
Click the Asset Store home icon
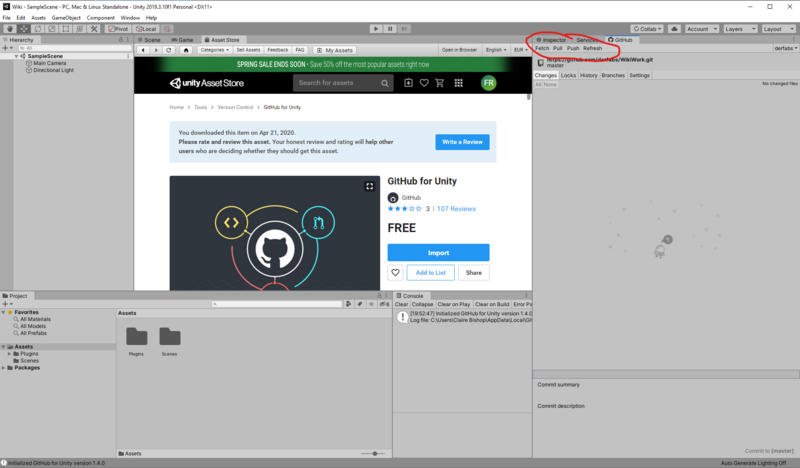pos(186,49)
